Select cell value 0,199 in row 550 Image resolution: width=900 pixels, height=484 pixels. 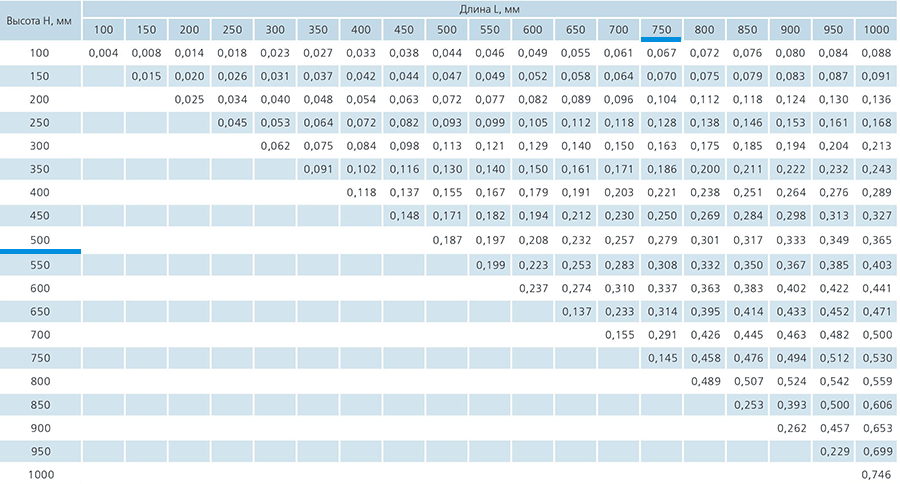click(490, 265)
